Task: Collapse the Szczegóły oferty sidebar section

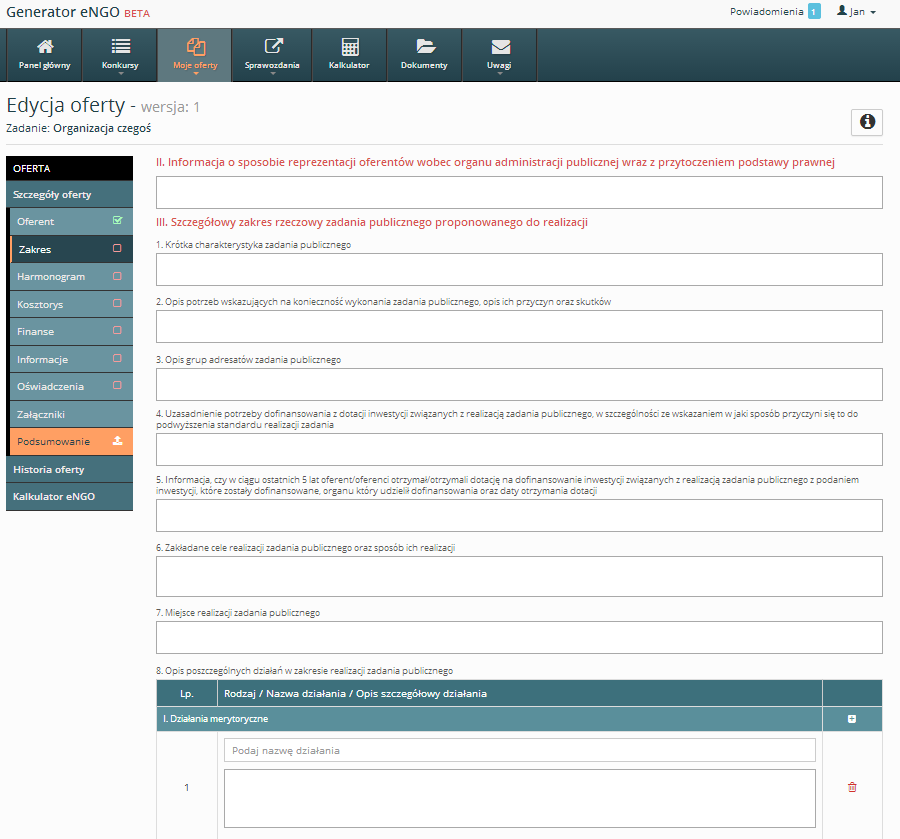Action: coord(69,195)
